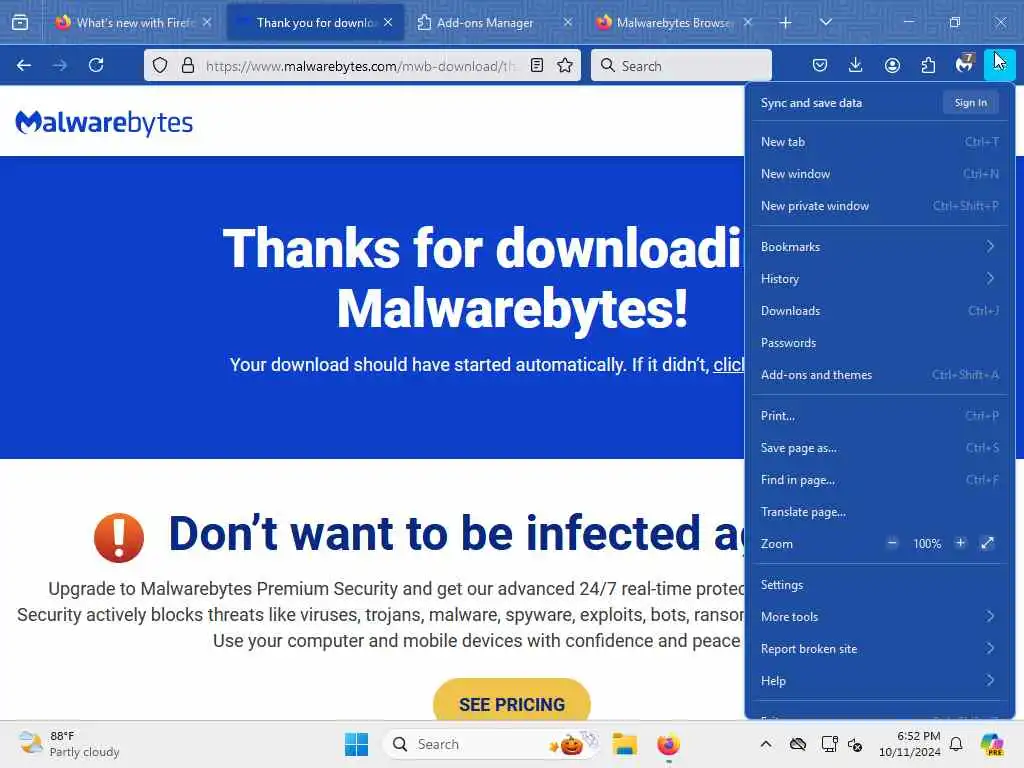The width and height of the screenshot is (1024, 768).
Task: Open the Firefox View icon
Action: coord(20,22)
